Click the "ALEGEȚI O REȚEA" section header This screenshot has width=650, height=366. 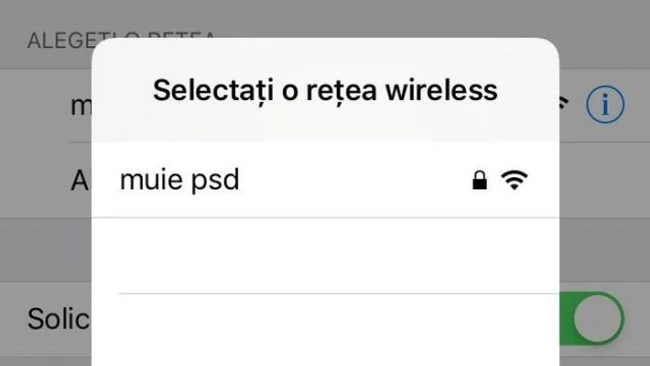coord(121,41)
